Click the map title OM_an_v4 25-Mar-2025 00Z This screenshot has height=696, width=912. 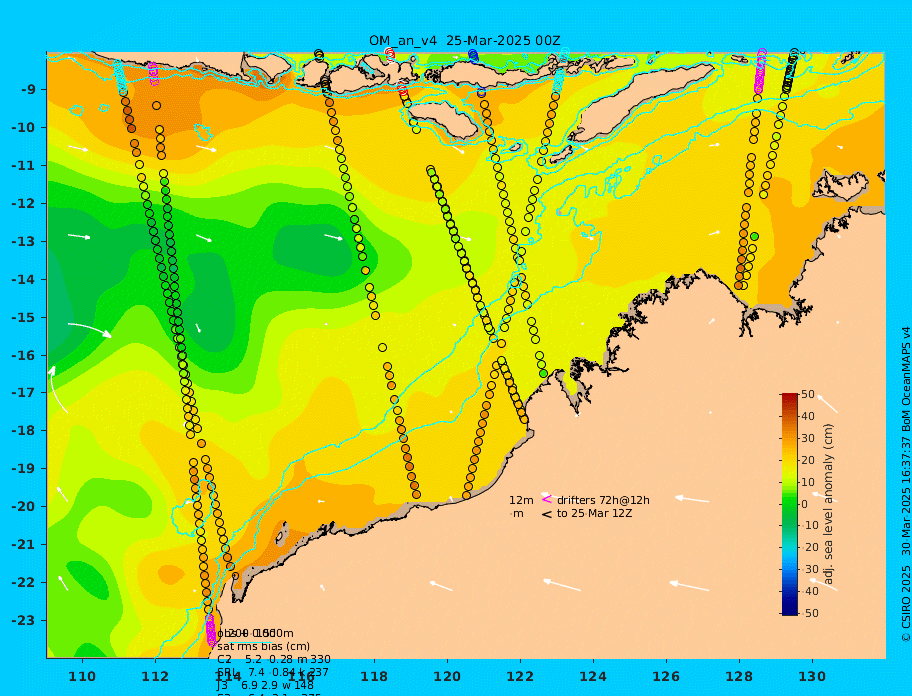coord(465,41)
